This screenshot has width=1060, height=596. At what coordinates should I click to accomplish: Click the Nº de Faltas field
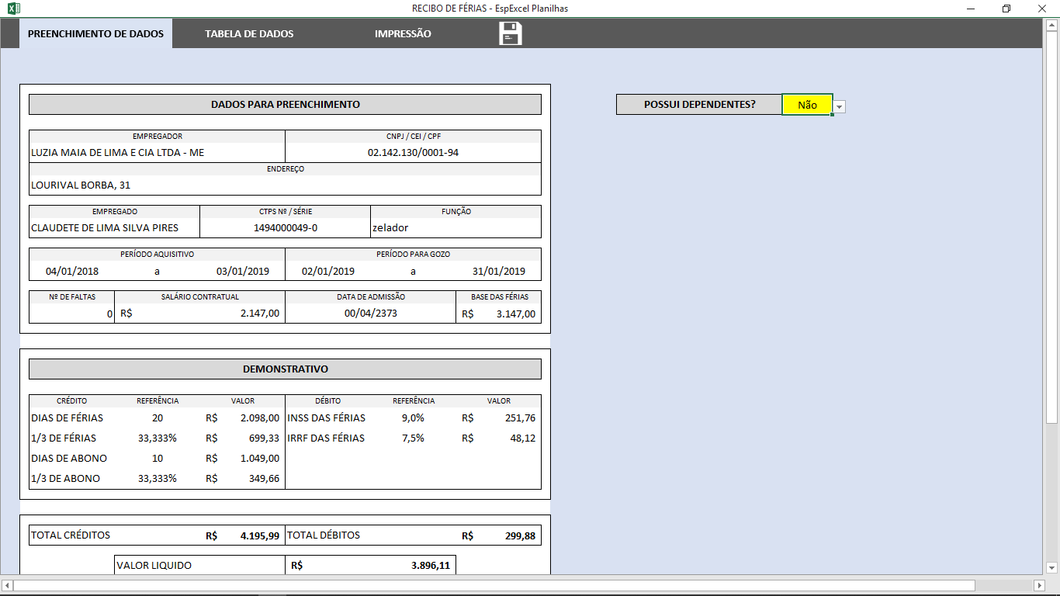72,313
